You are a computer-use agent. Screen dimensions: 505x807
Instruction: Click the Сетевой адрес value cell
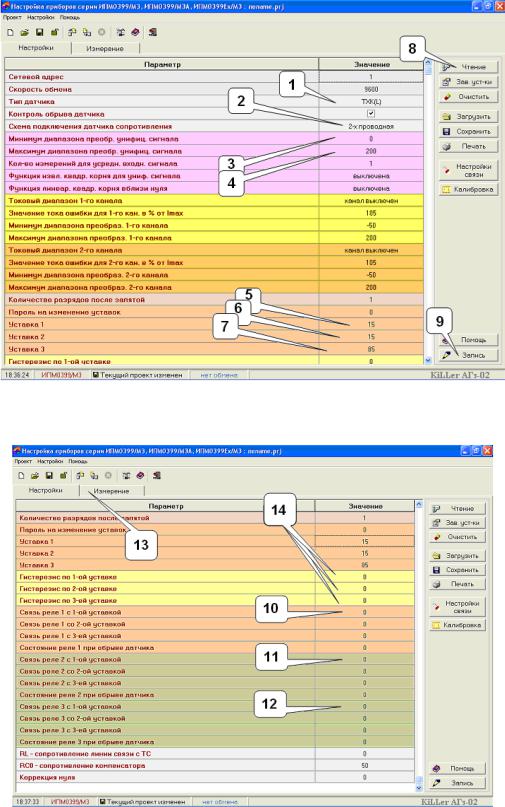coord(371,77)
